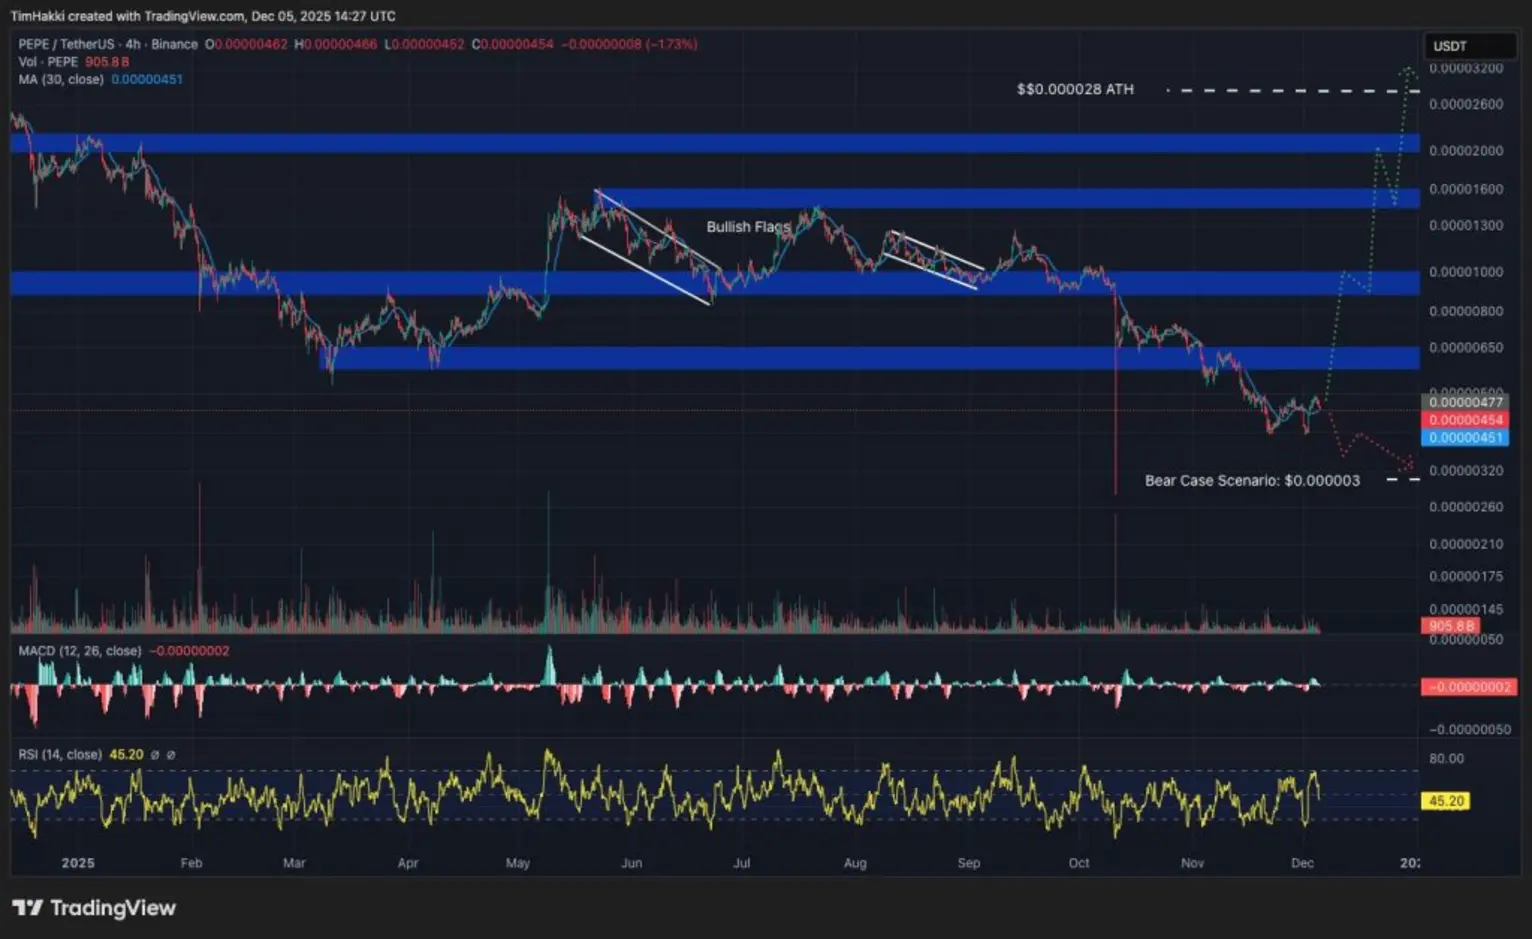1532x939 pixels.
Task: Toggle the MACD (12, 26, close) indicator
Action: [78, 650]
